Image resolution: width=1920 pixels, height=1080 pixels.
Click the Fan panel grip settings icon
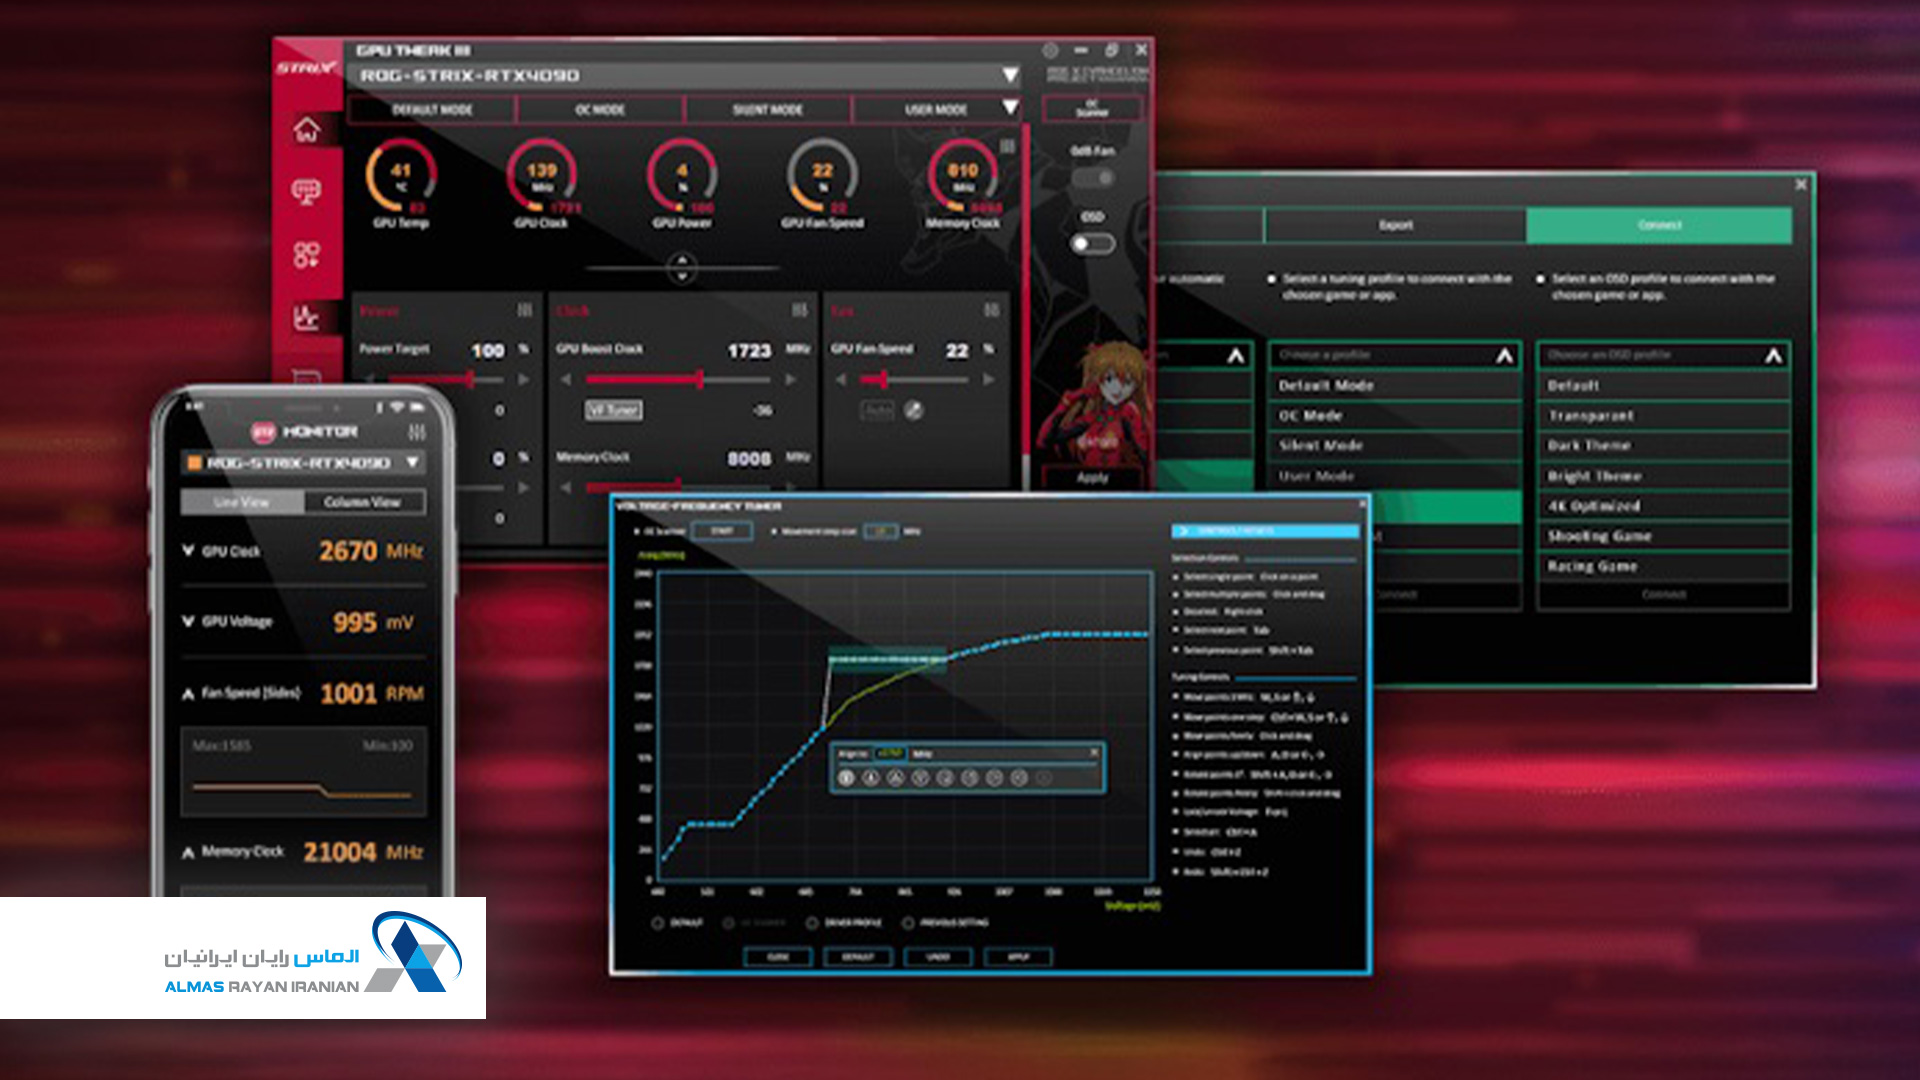pyautogui.click(x=991, y=311)
